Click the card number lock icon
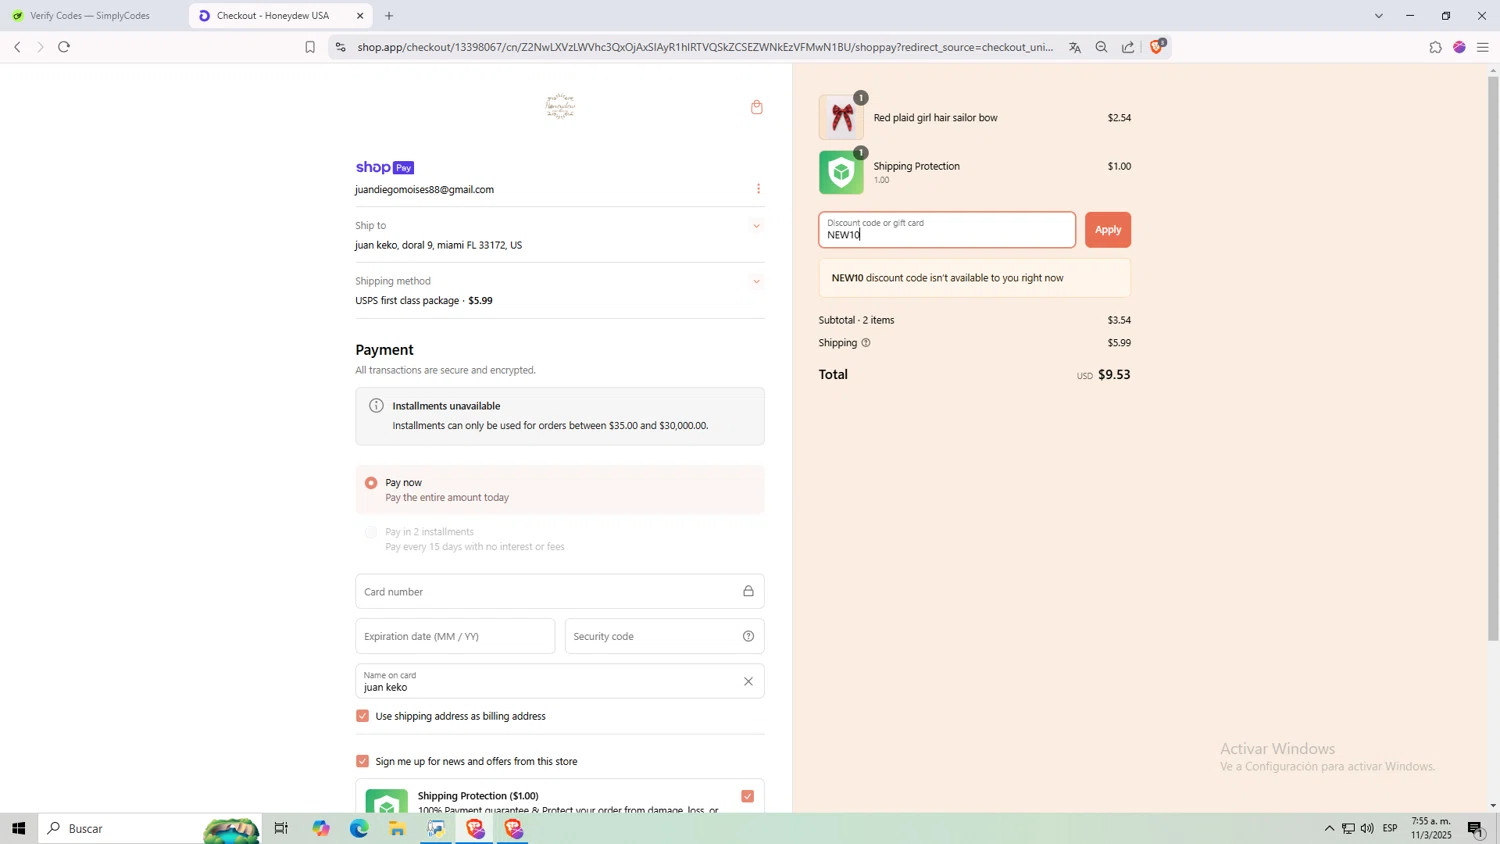1500x844 pixels. click(748, 591)
